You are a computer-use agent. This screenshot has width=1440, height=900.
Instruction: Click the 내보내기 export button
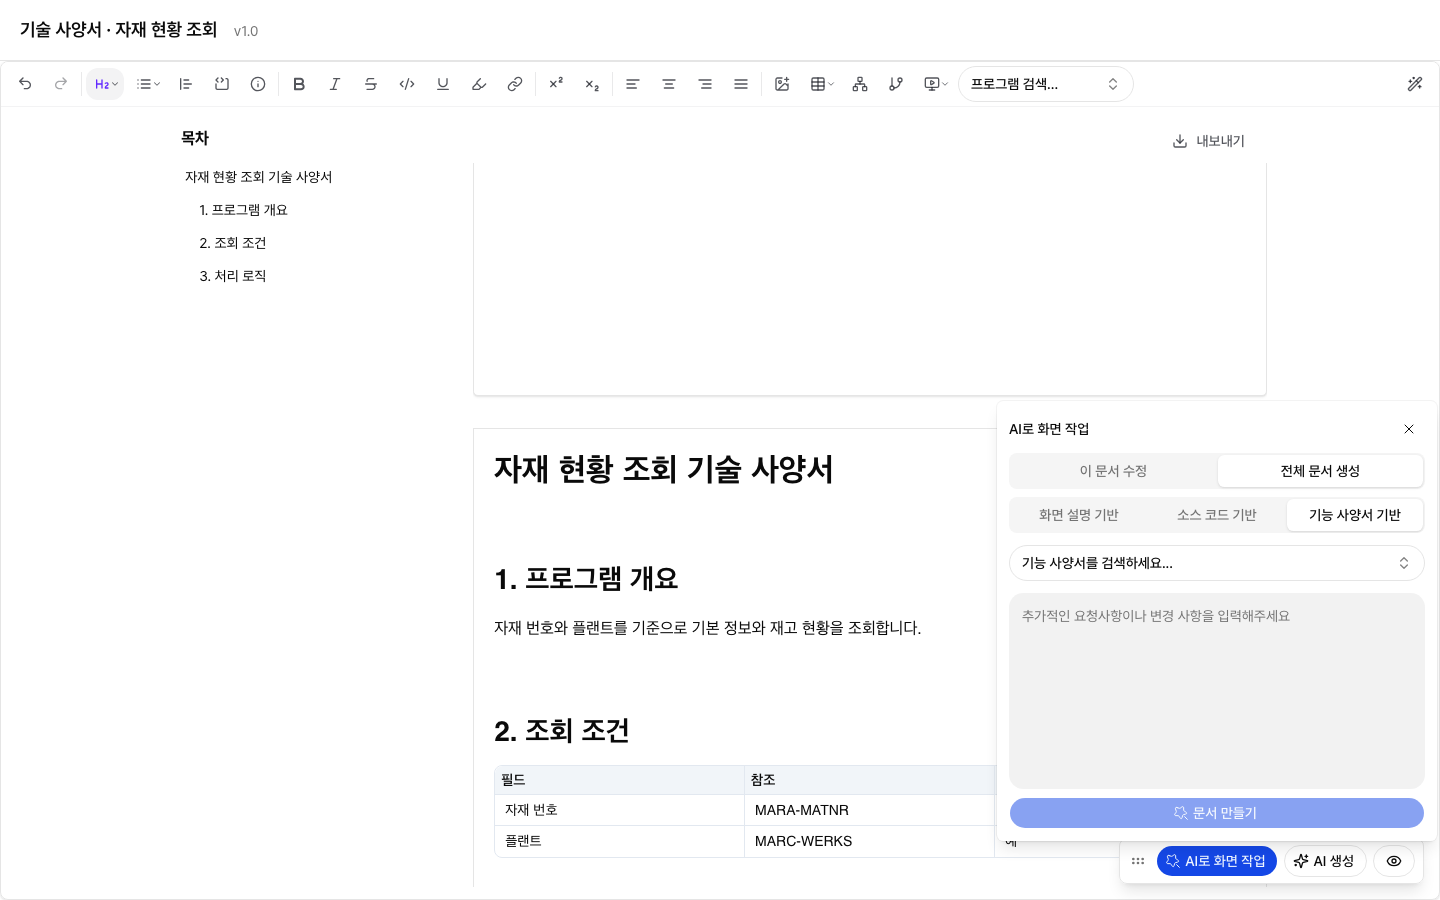point(1209,141)
